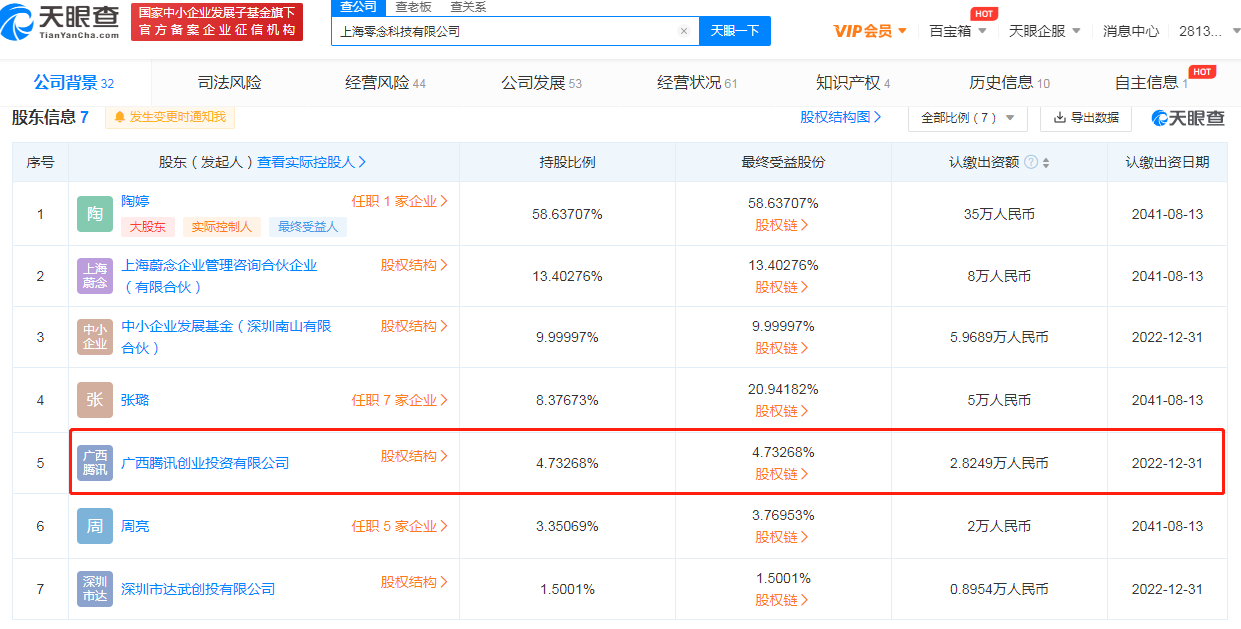1241x629 pixels.
Task: Open the 百宝箱 dropdown
Action: click(957, 31)
